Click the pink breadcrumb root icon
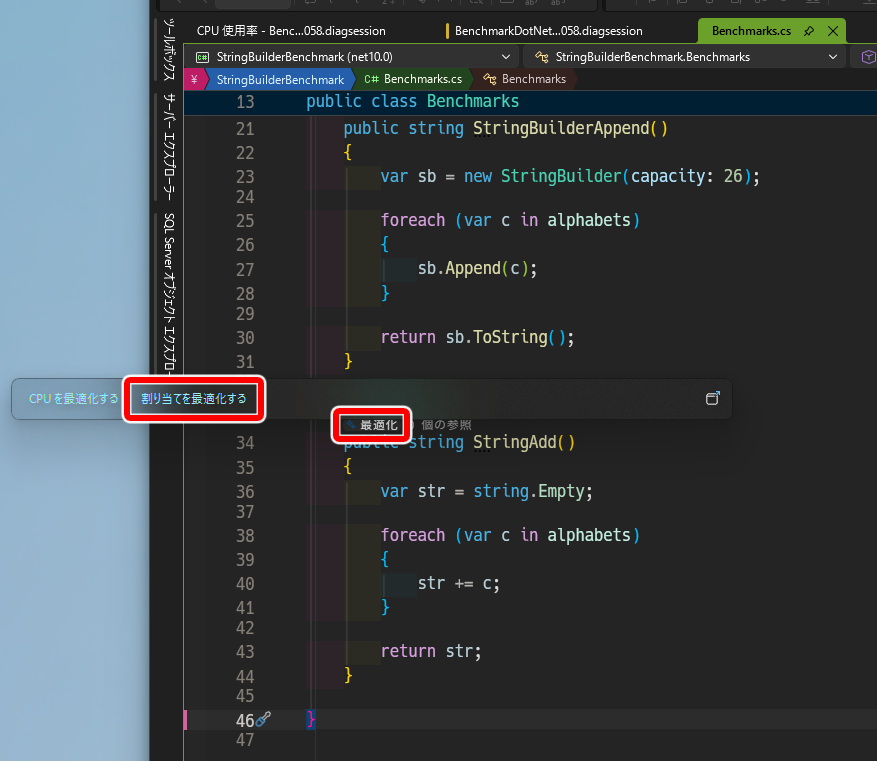Viewport: 877px width, 761px height. click(194, 79)
